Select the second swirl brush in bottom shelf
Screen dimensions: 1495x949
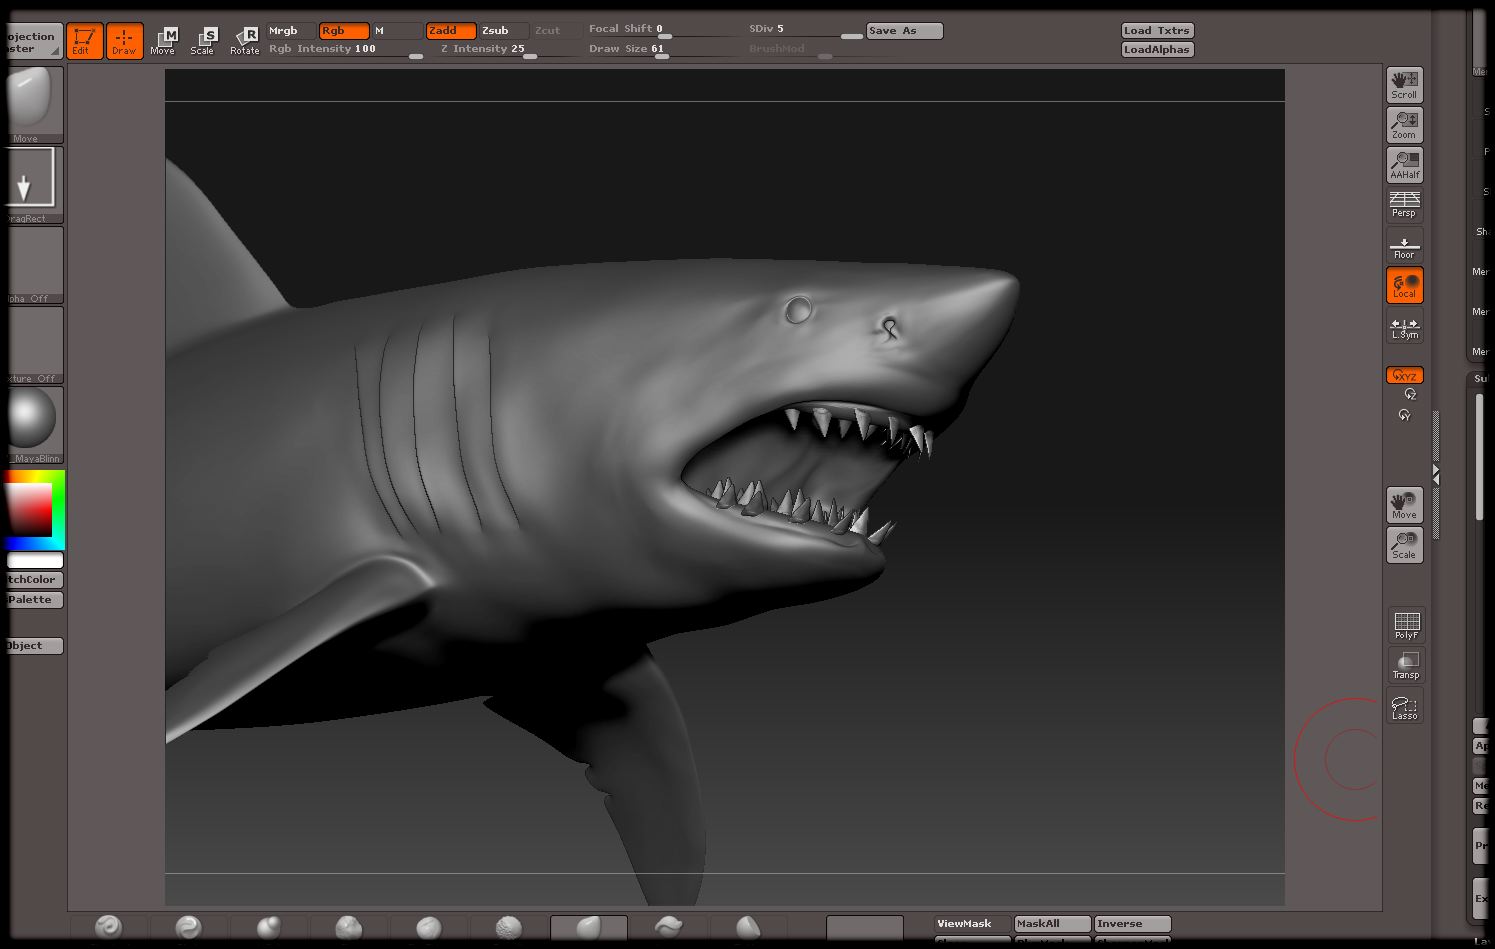coord(188,928)
